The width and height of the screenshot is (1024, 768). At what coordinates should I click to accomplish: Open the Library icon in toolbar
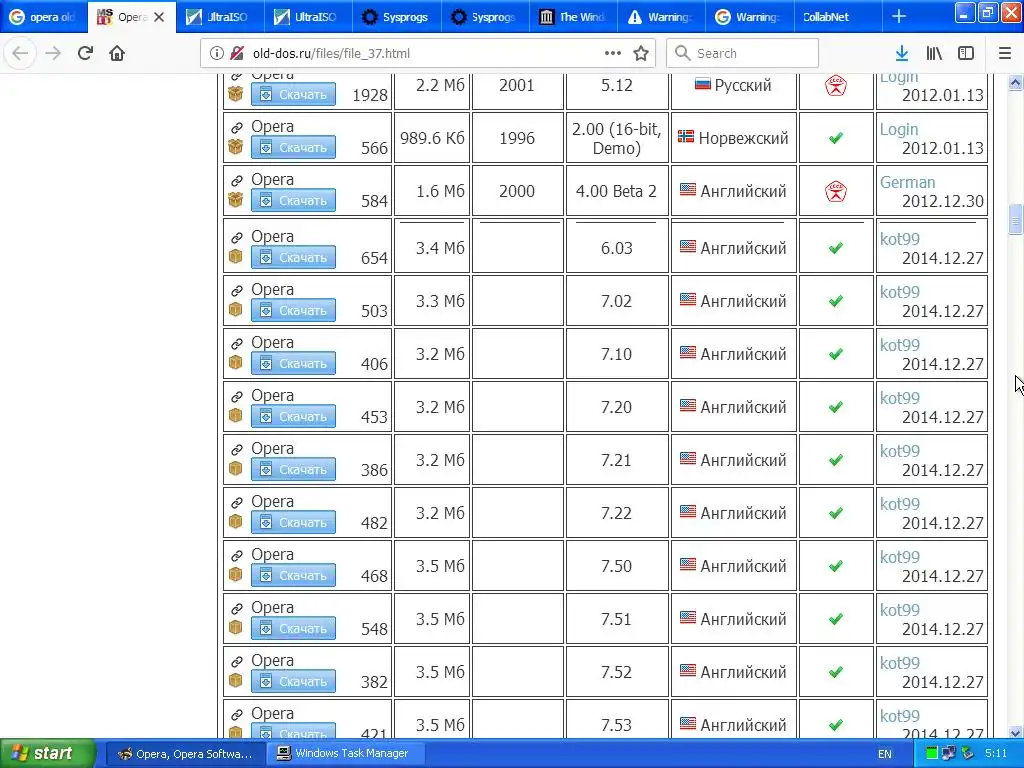pyautogui.click(x=934, y=53)
